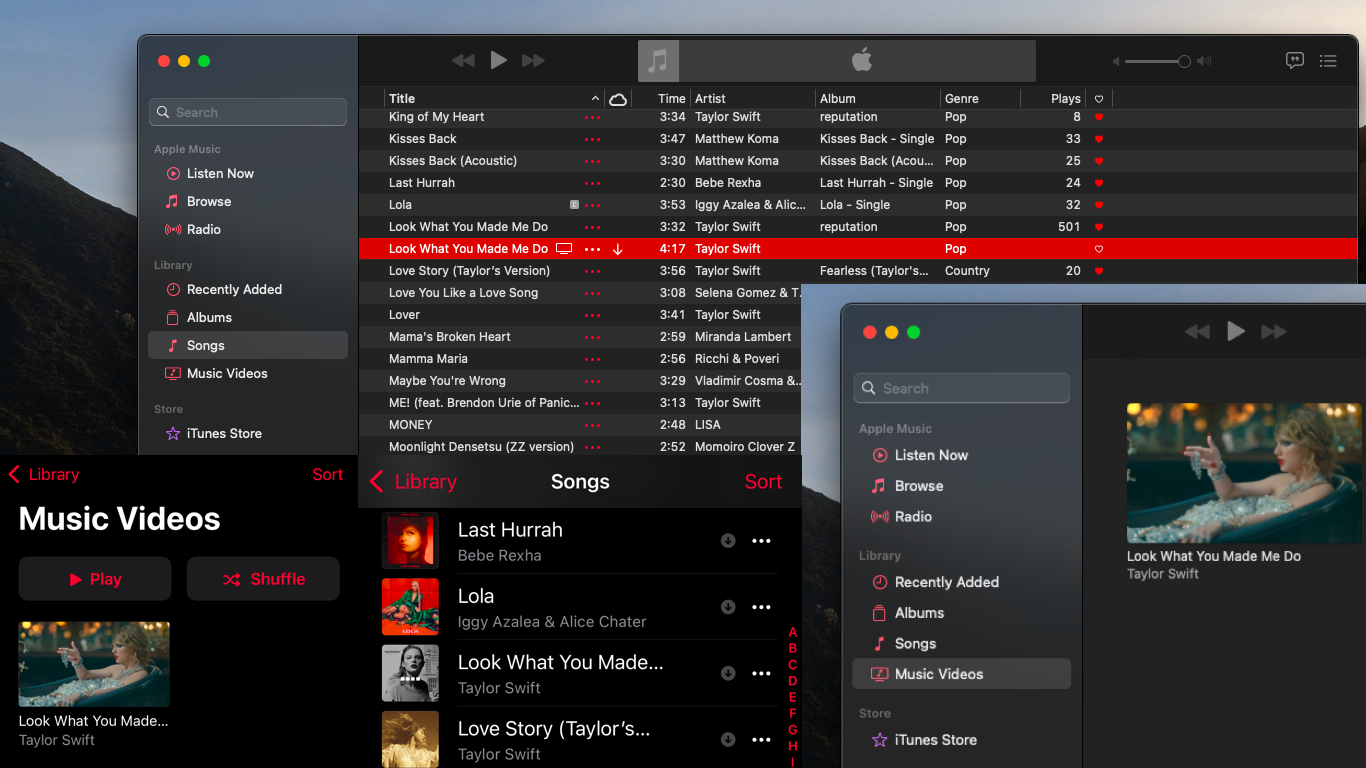Click the heart column header icon
1366x768 pixels.
1099,99
